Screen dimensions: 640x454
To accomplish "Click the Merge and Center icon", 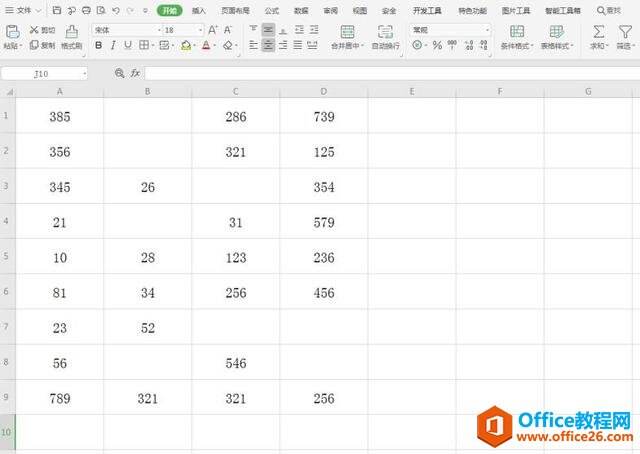I will (x=347, y=32).
